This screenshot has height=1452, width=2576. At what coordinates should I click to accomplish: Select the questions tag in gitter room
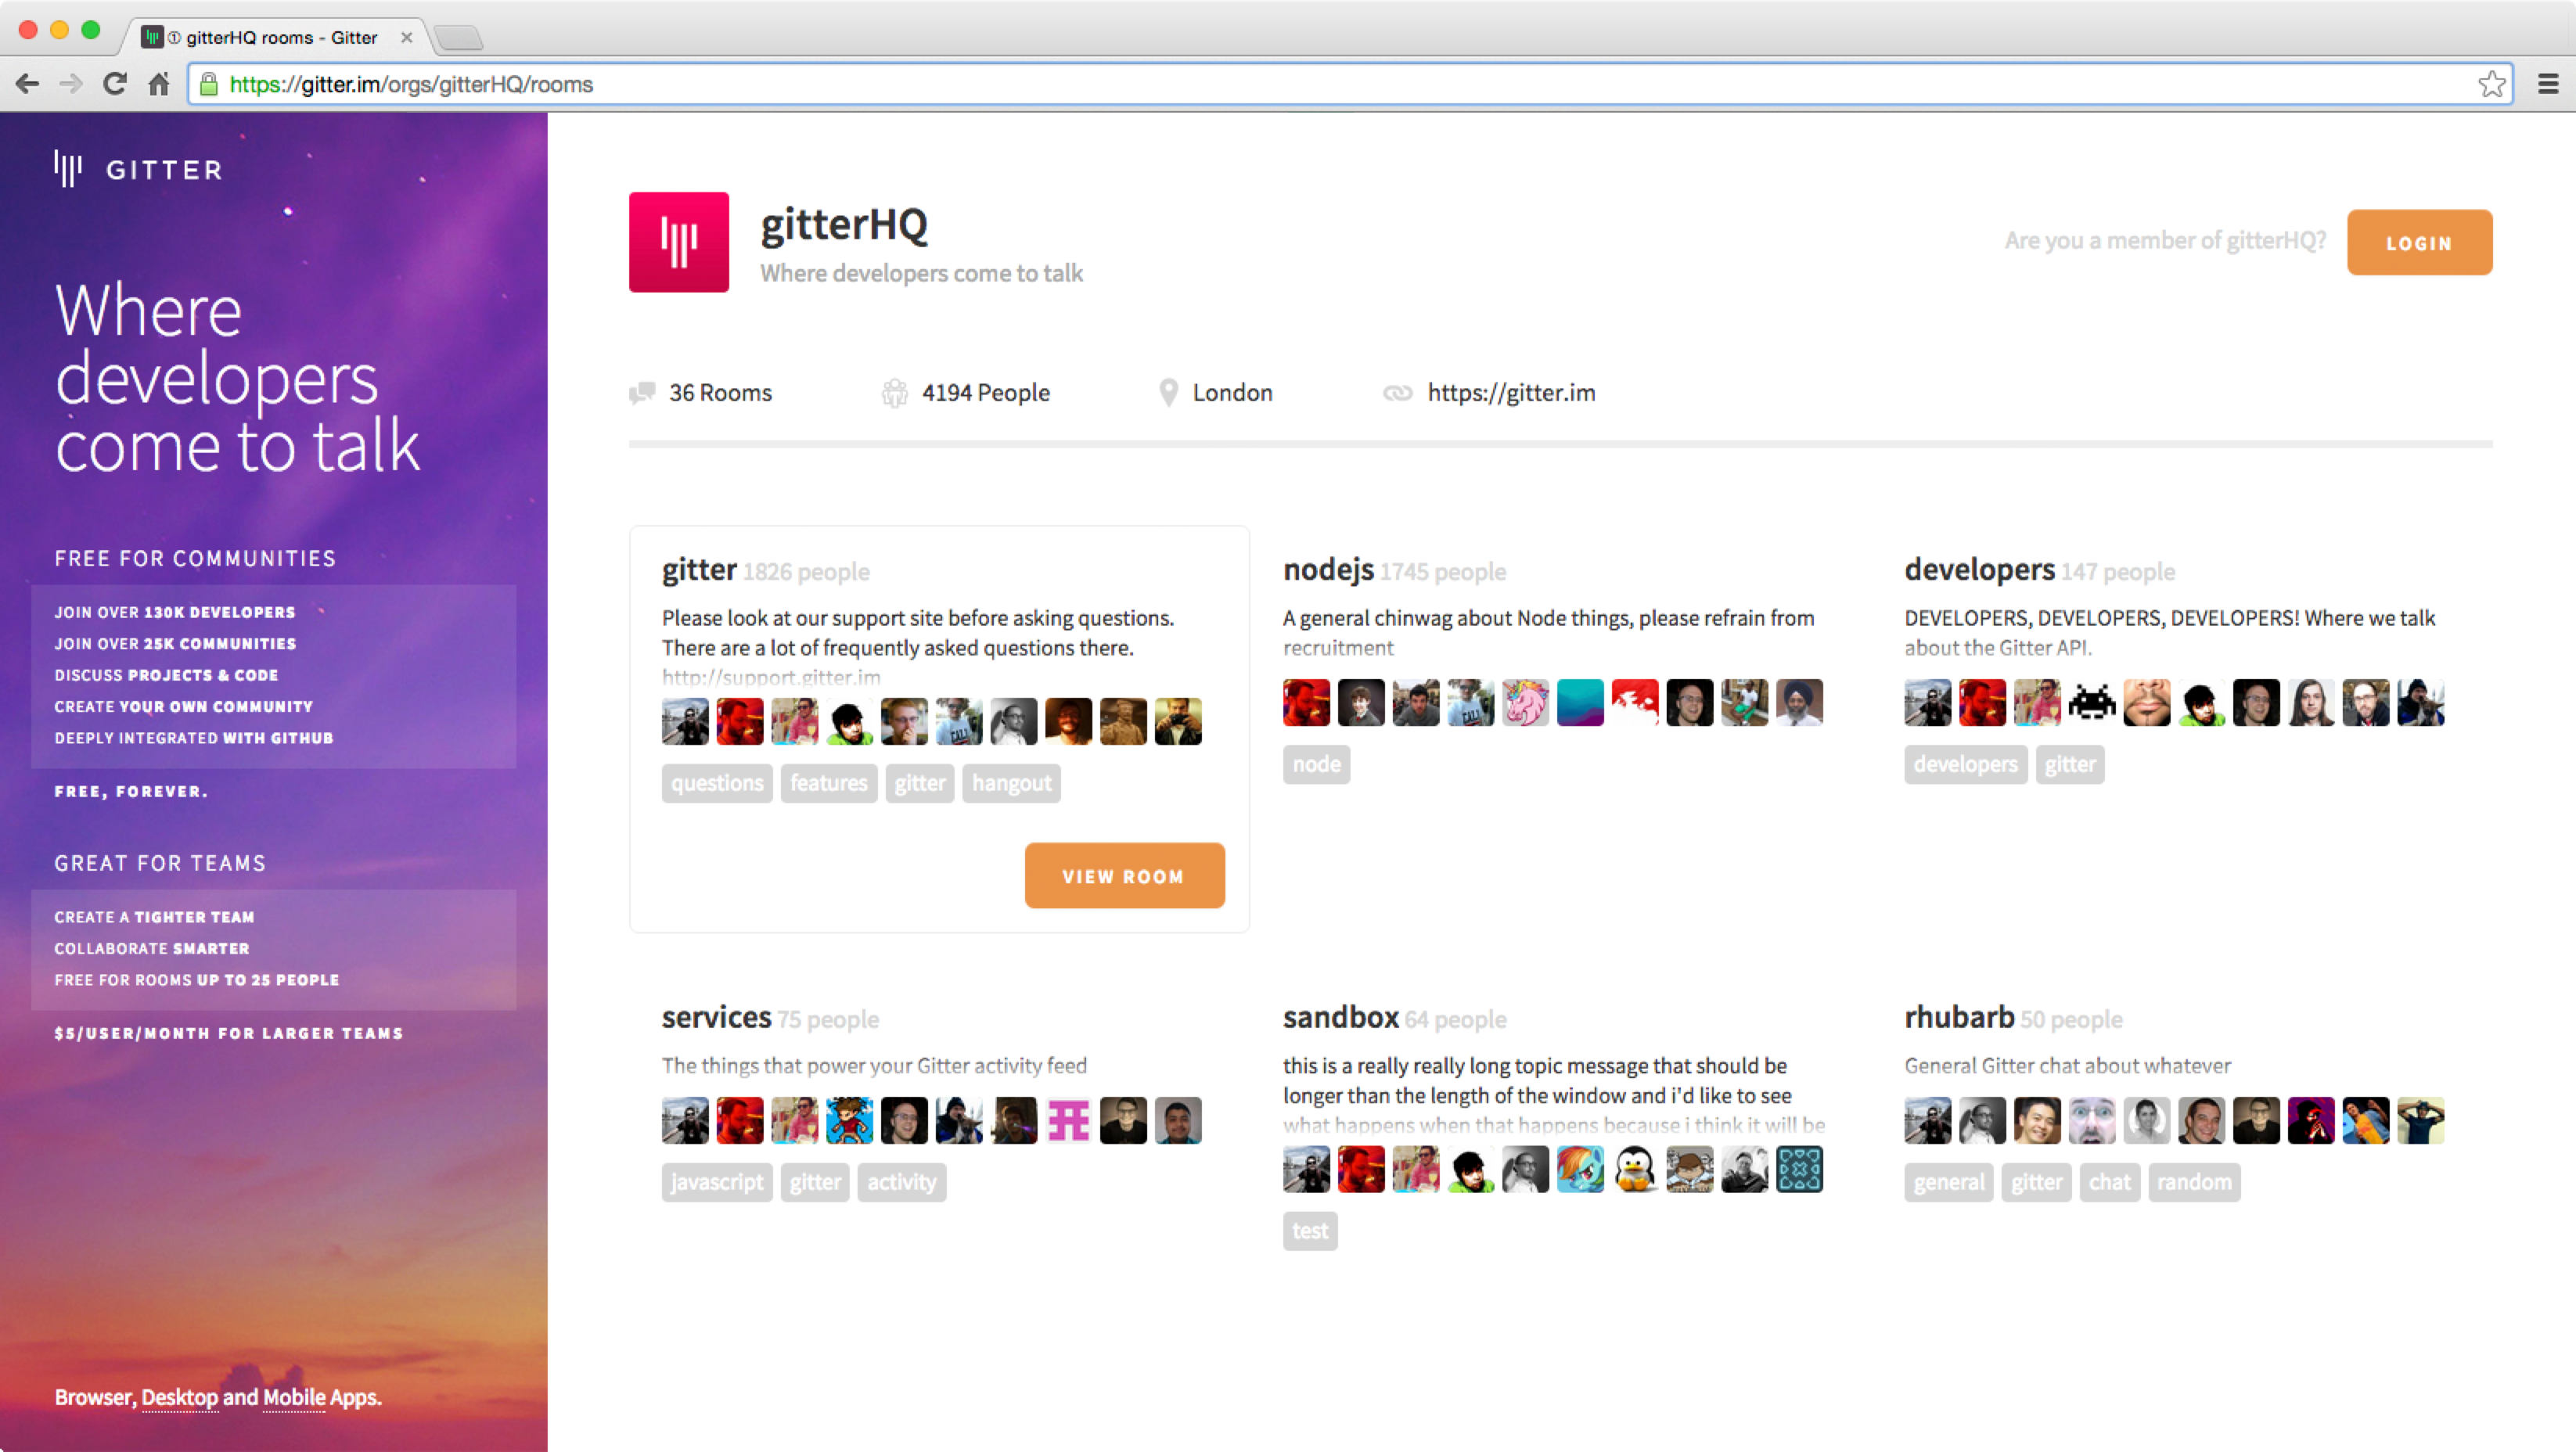click(x=714, y=782)
